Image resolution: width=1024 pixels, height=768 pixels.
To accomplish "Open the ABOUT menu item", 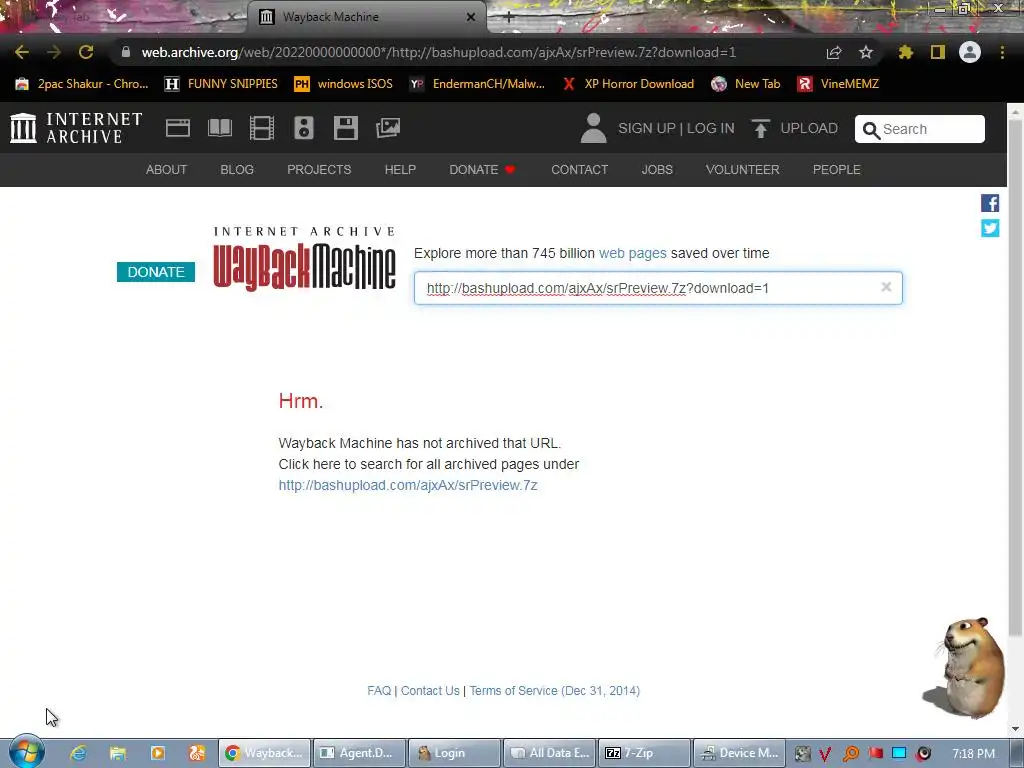I will pyautogui.click(x=166, y=170).
